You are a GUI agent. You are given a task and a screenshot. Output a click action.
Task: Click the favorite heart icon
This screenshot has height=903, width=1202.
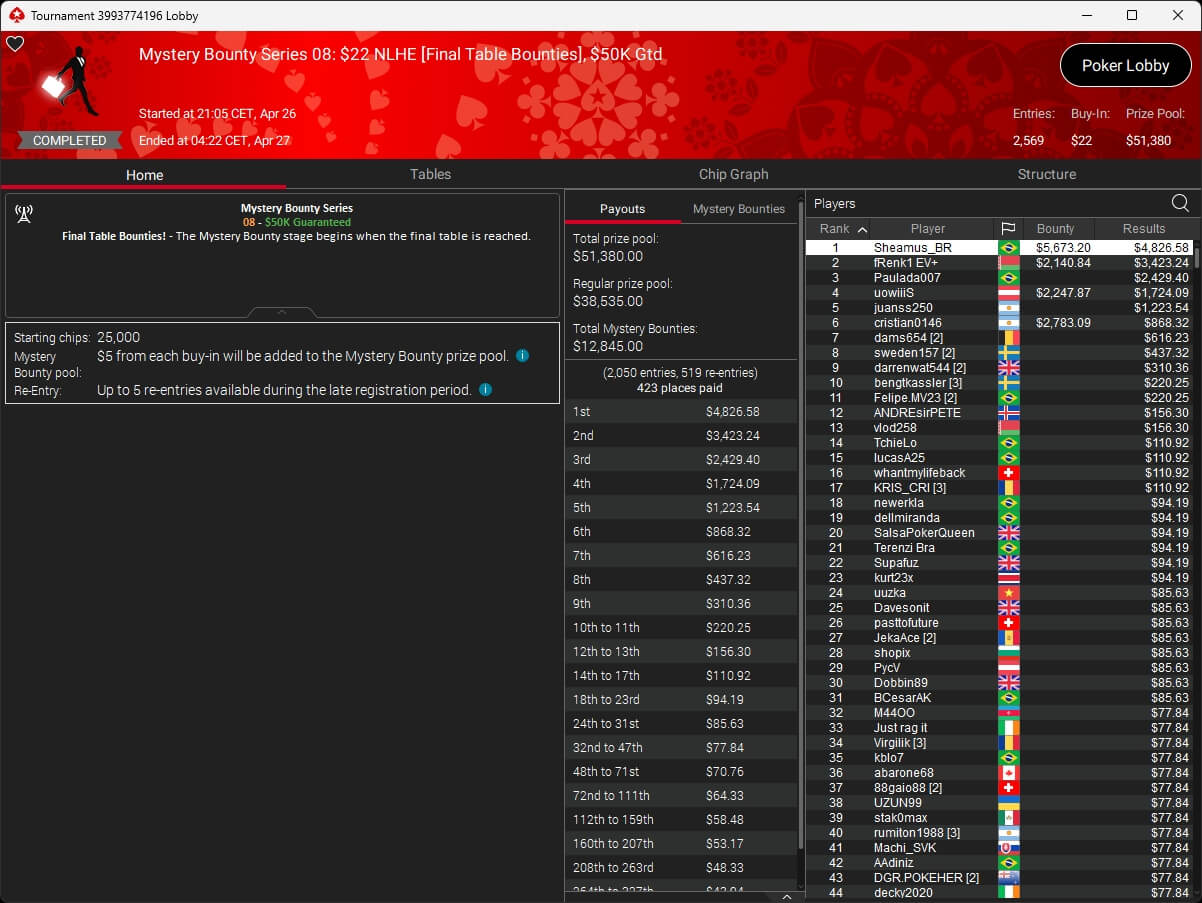click(x=15, y=44)
